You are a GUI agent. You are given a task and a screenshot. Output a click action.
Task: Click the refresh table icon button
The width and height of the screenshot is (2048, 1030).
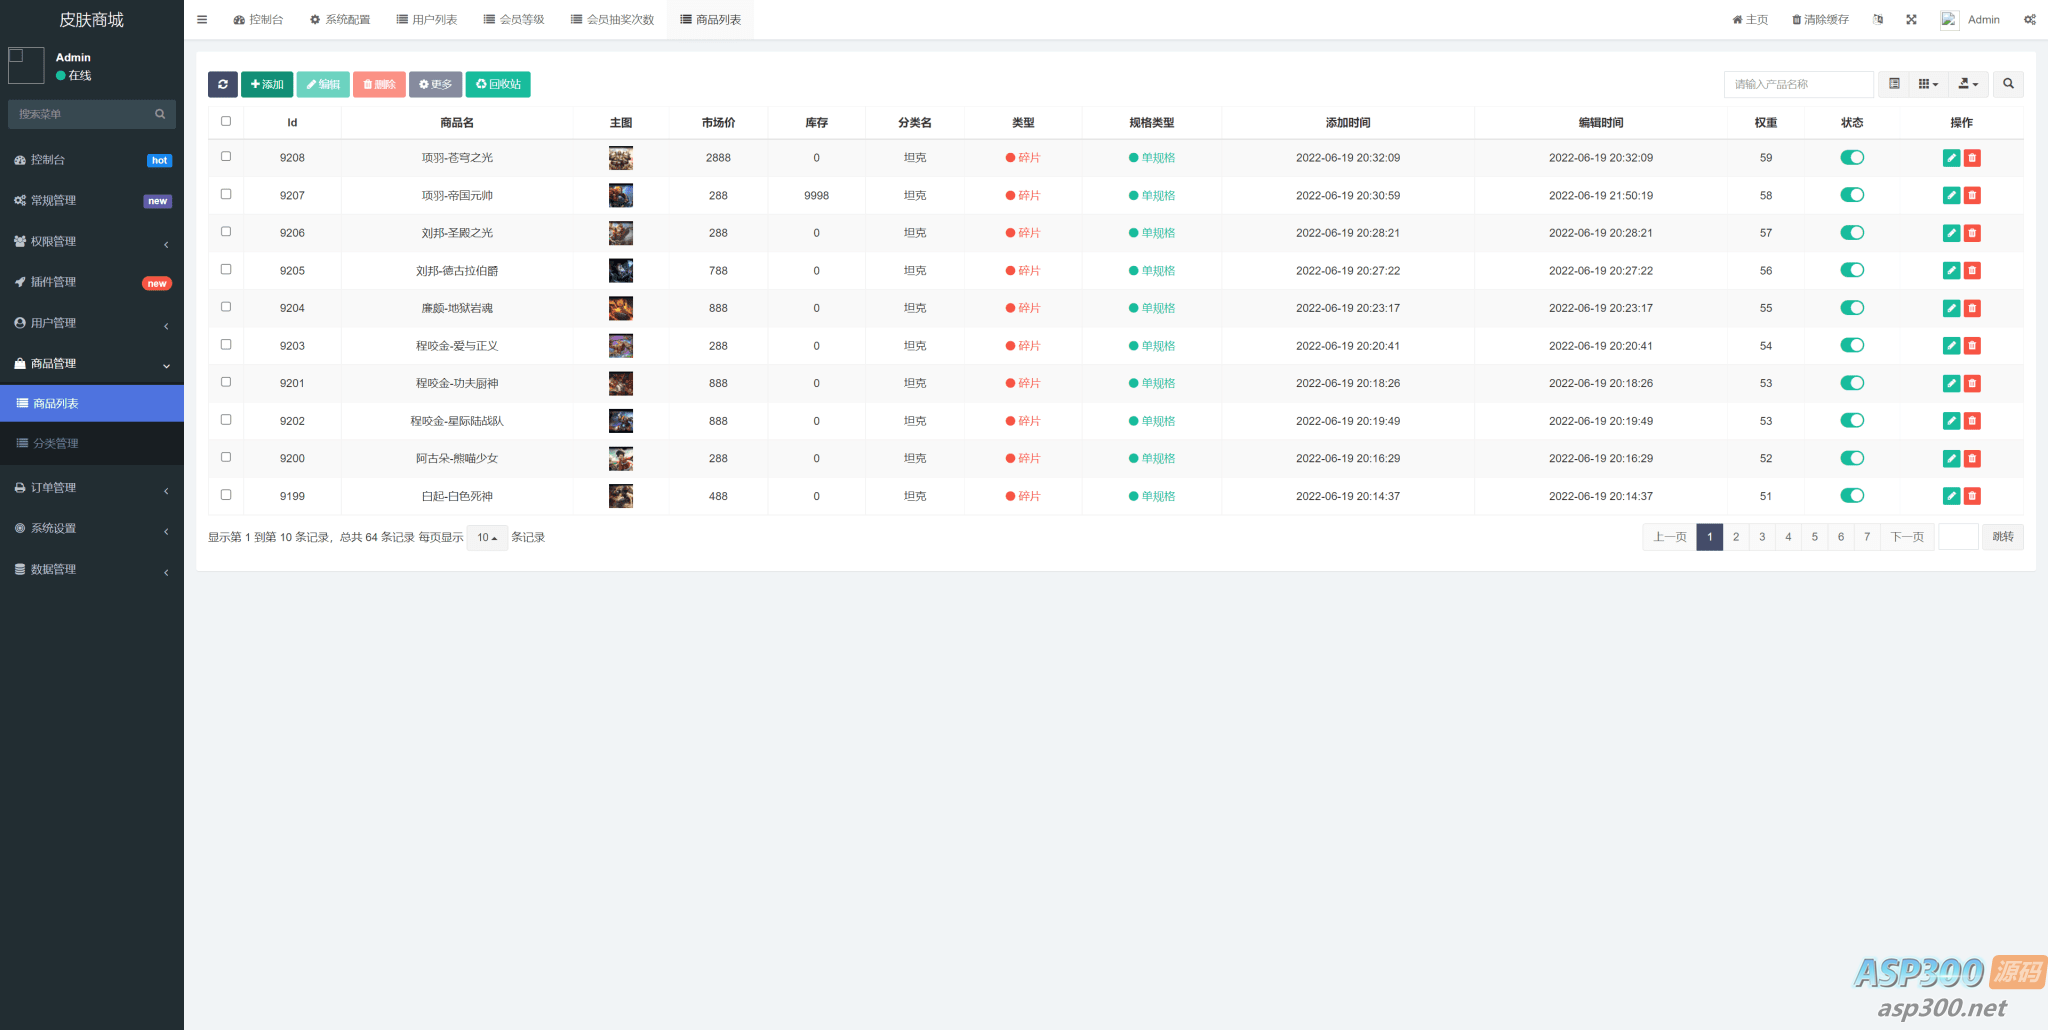222,85
